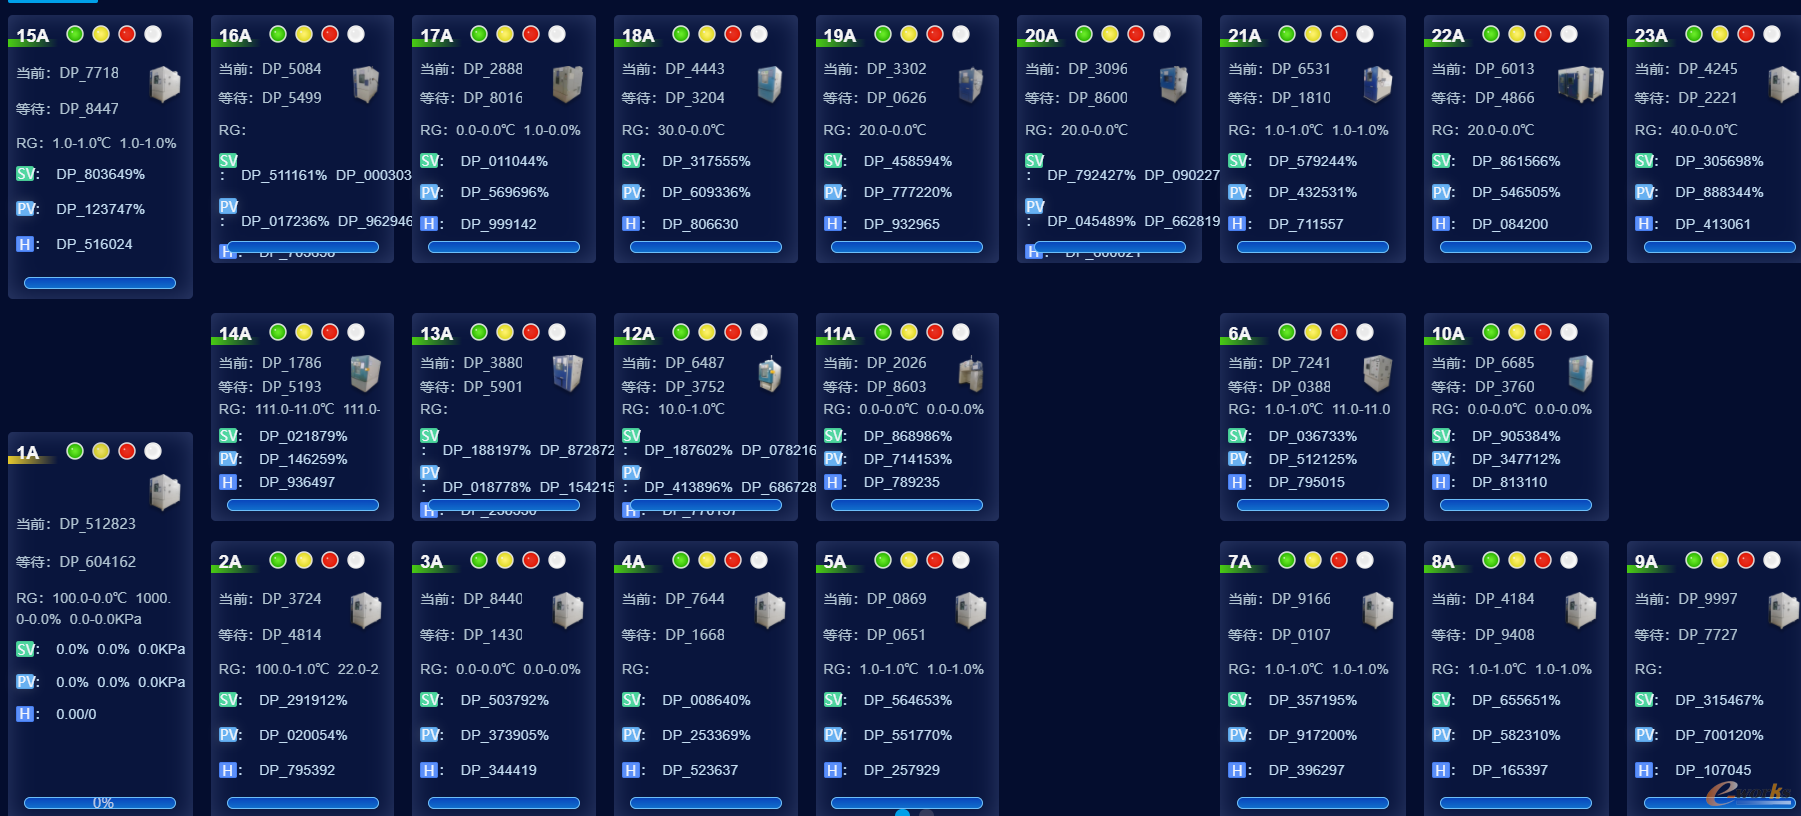Click the chamber device image in card 15A

click(165, 85)
